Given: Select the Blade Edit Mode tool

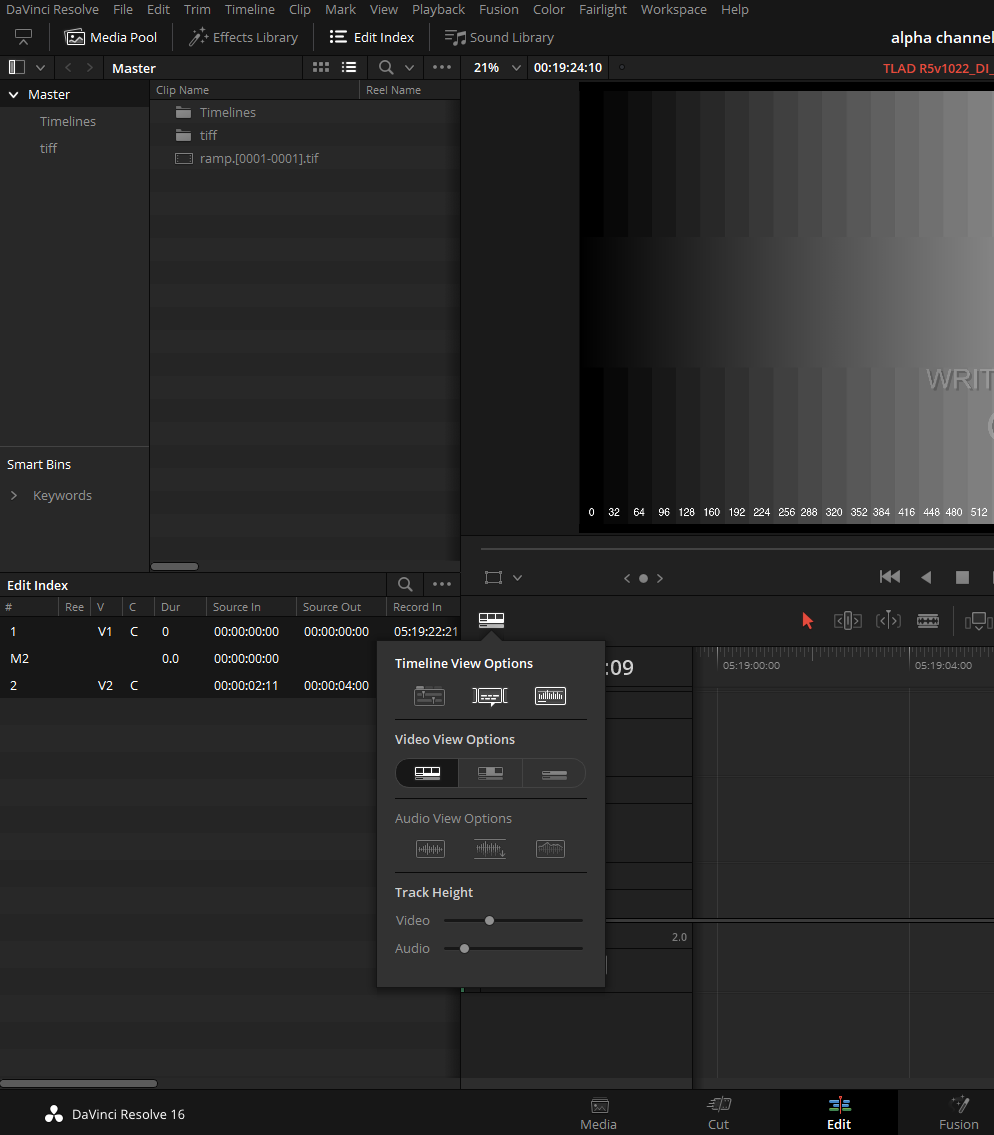Looking at the screenshot, I should coord(928,620).
